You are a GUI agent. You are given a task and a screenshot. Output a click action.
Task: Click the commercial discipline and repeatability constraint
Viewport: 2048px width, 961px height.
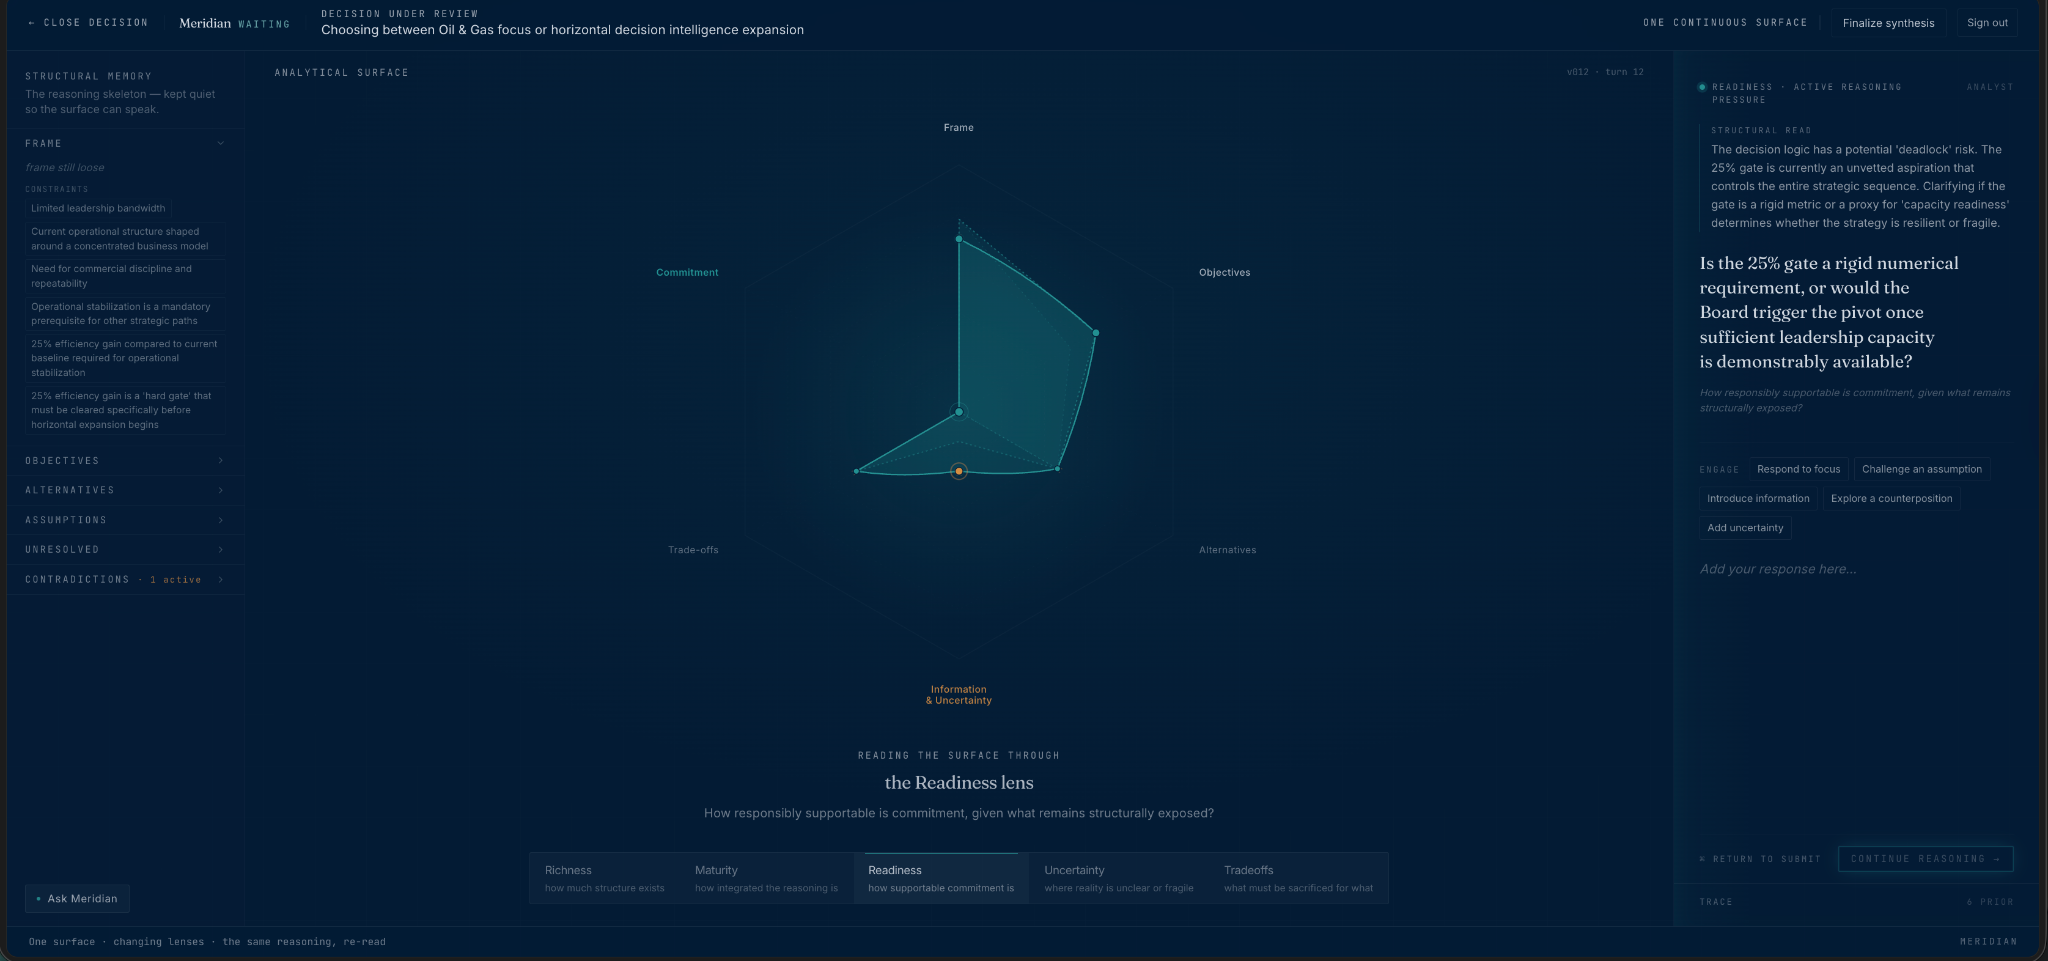126,276
